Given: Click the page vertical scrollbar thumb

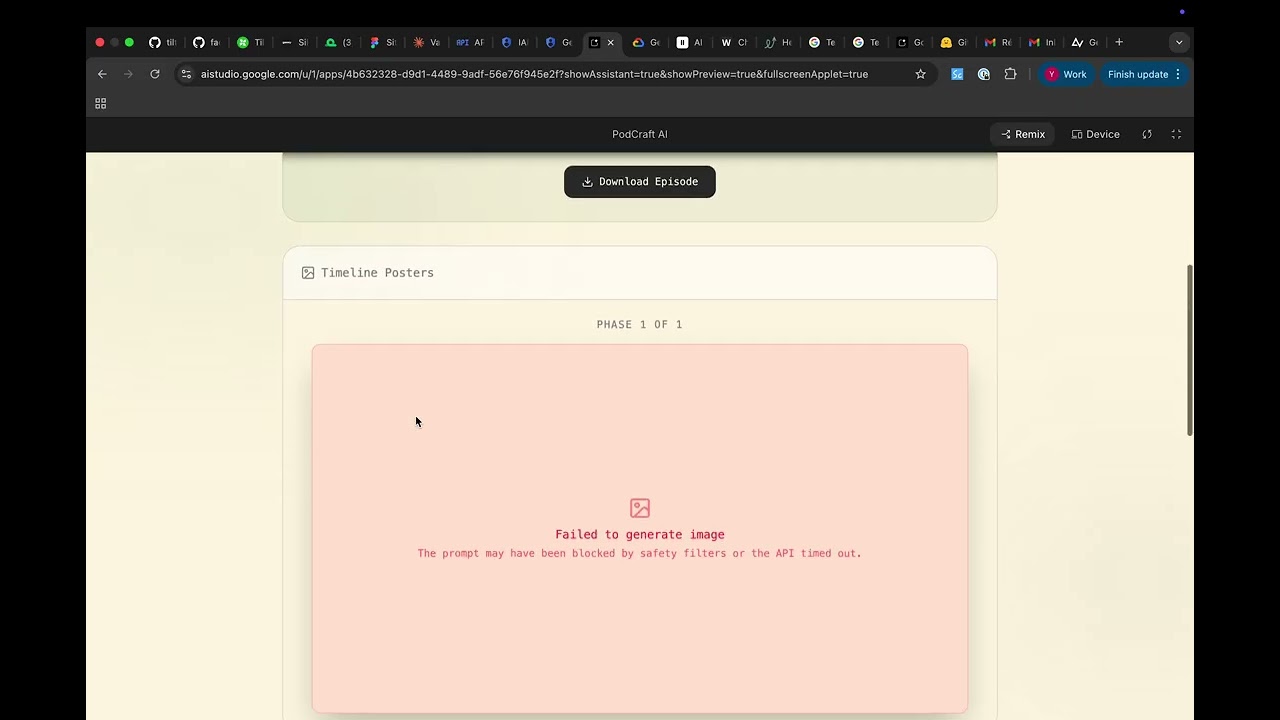Looking at the screenshot, I should (x=1189, y=350).
